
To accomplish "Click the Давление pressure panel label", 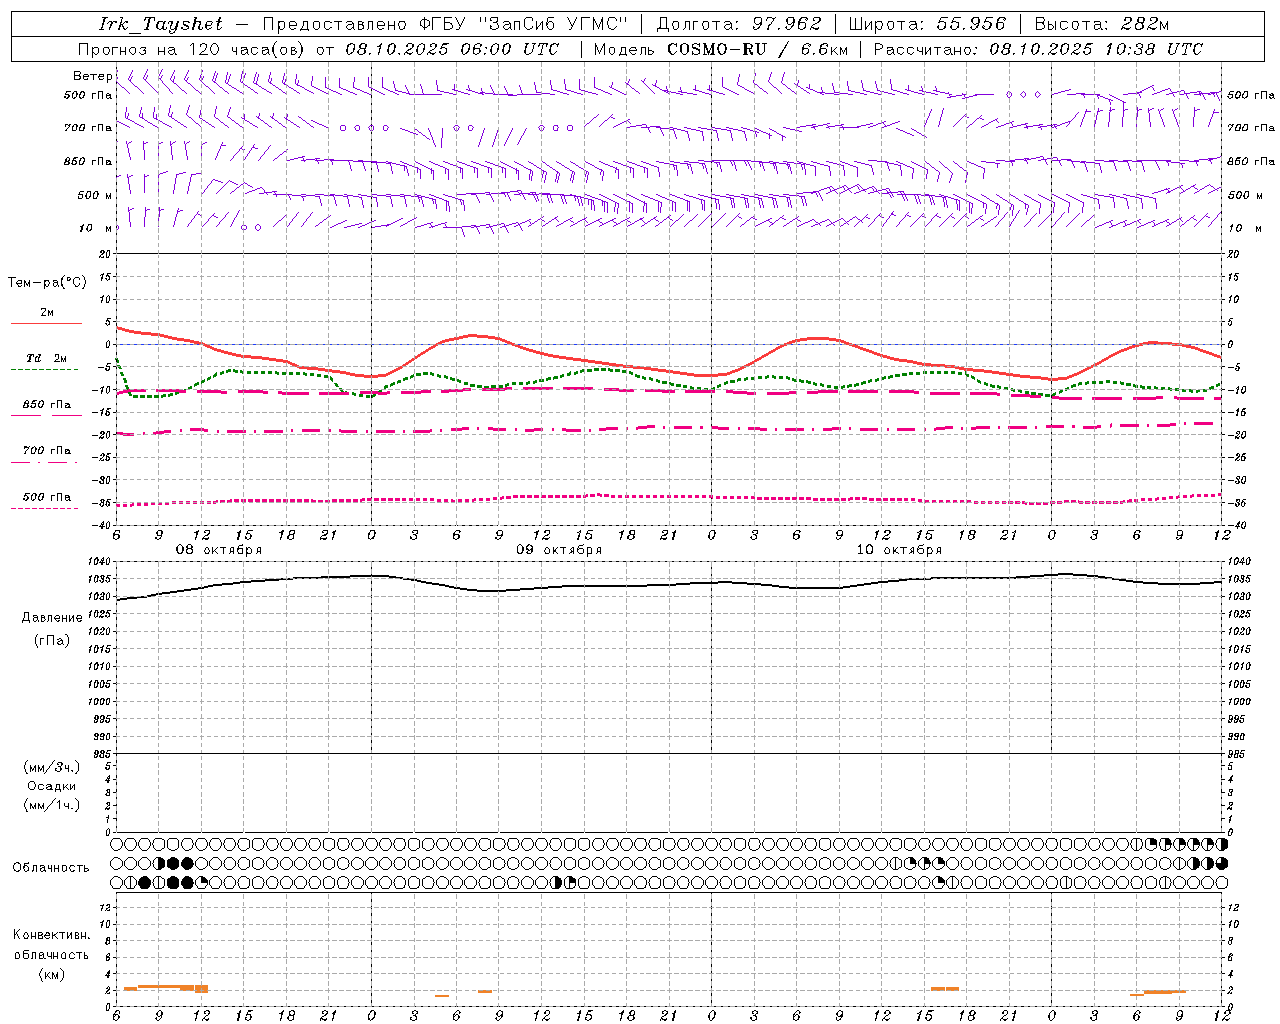I will click(x=52, y=618).
